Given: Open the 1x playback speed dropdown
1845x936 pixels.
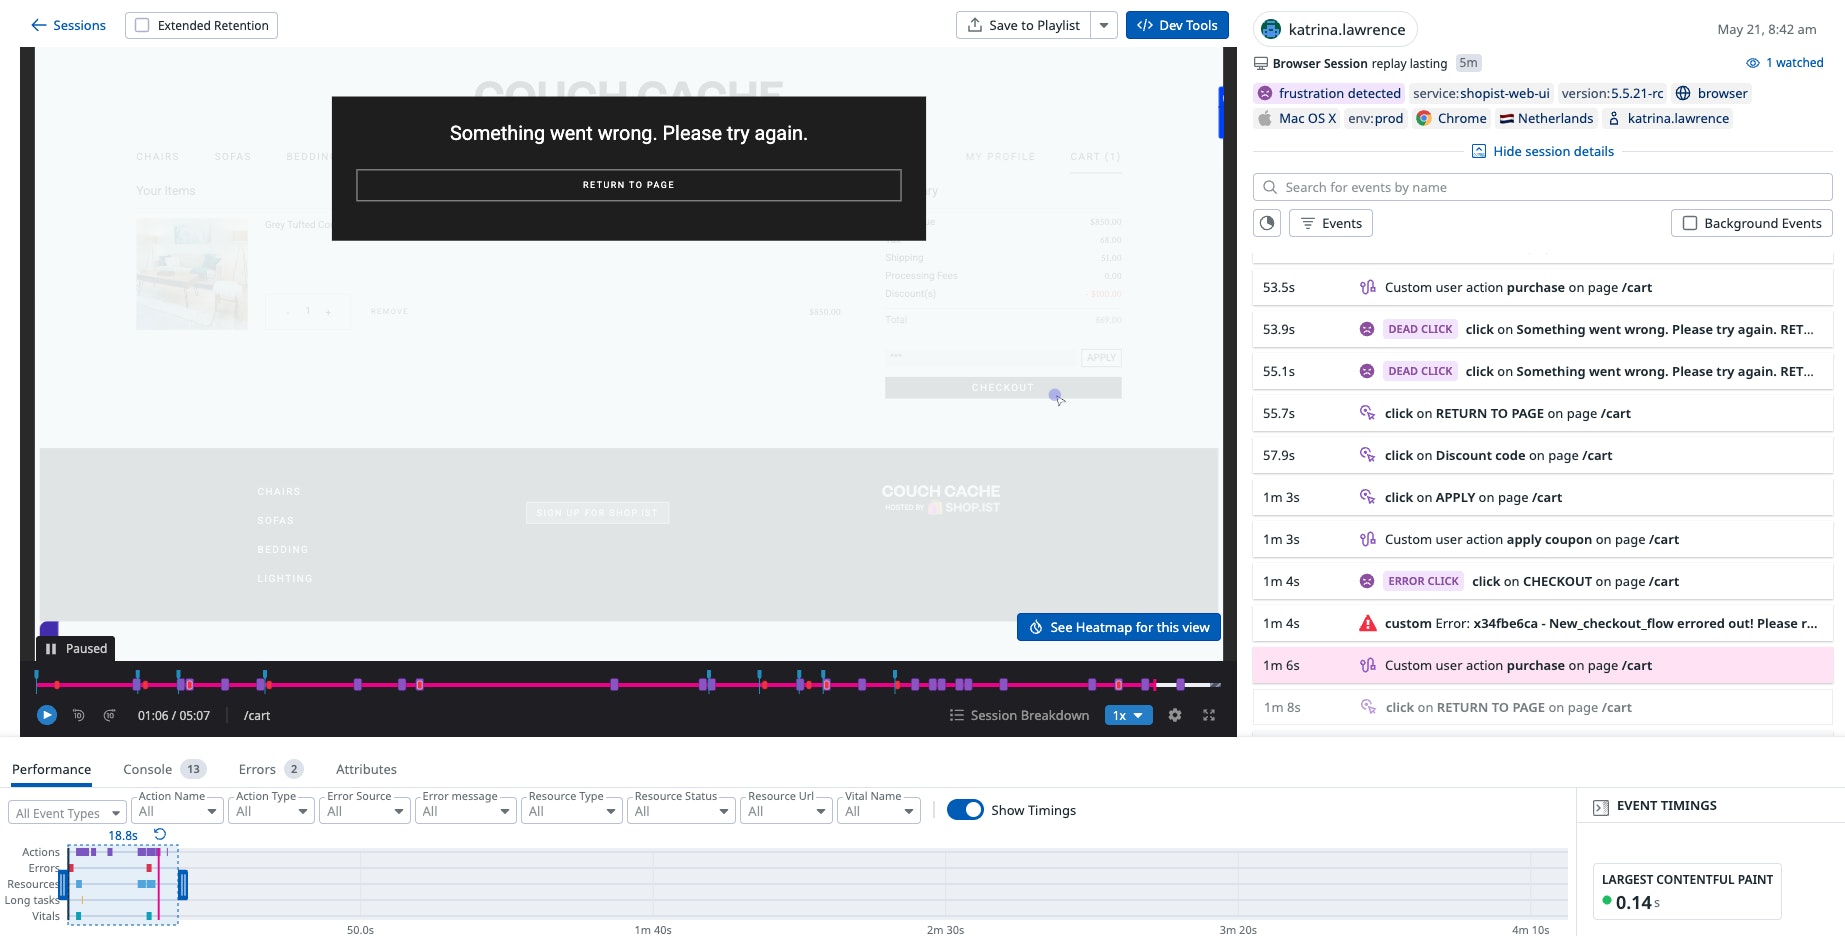Looking at the screenshot, I should pyautogui.click(x=1128, y=715).
